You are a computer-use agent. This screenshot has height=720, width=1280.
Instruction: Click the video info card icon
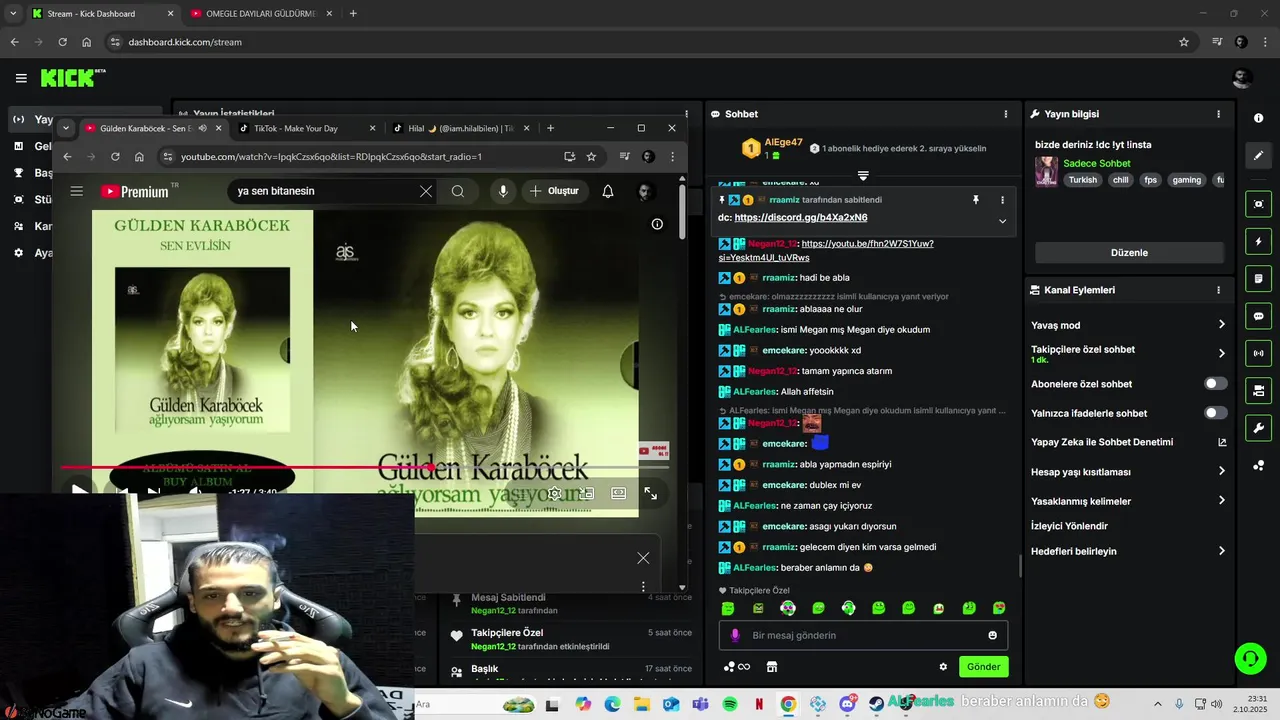click(x=657, y=224)
